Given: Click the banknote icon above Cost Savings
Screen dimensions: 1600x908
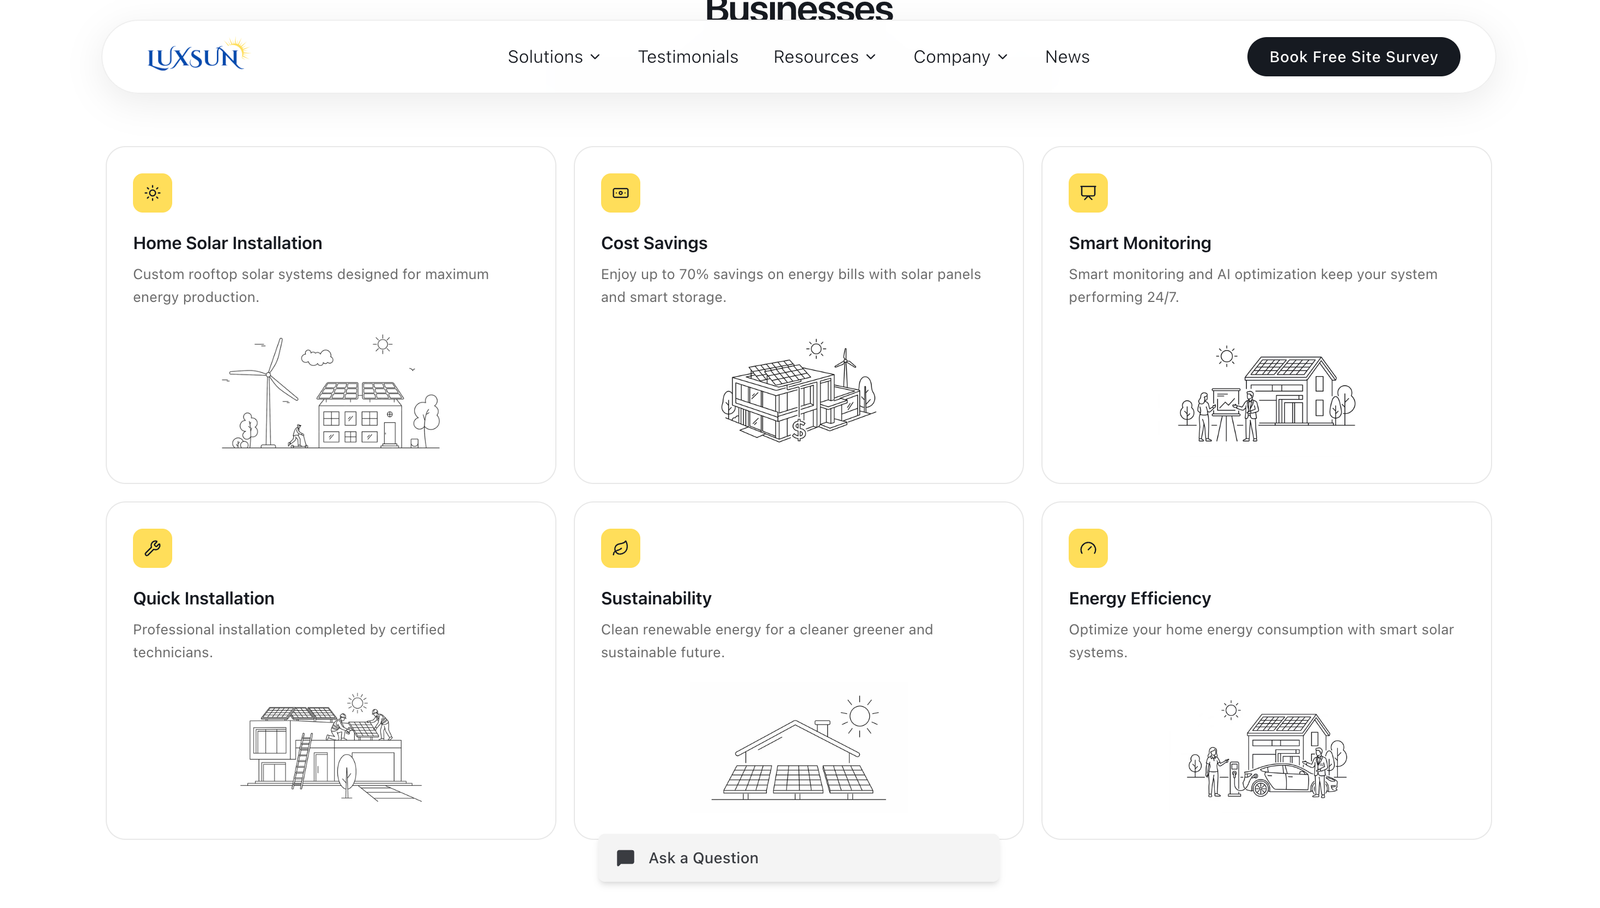Looking at the screenshot, I should [x=620, y=193].
